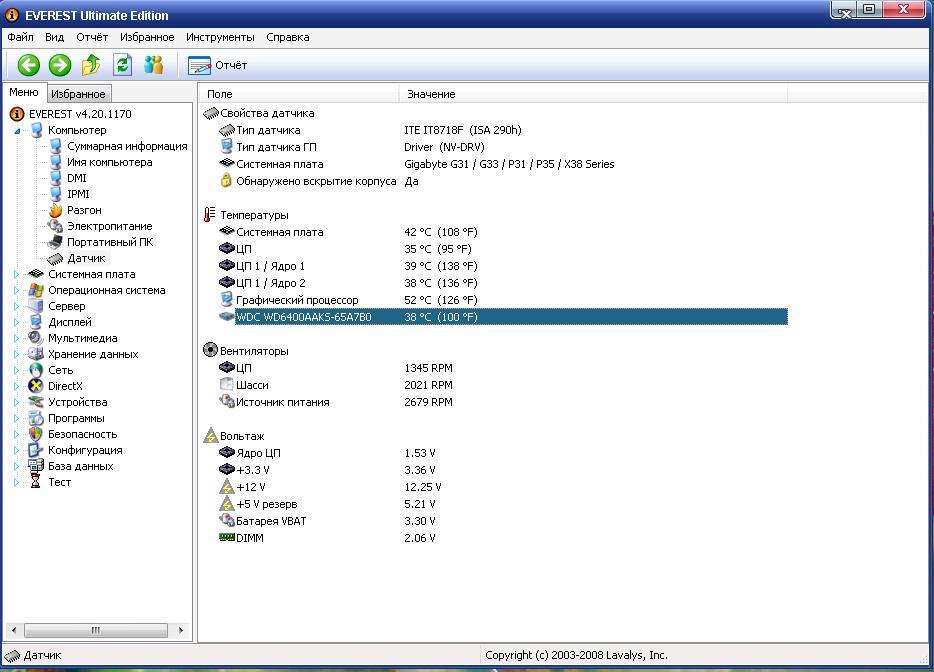
Task: Click the padlock icon by Обнаружено вскрытие корпуса
Action: coord(226,181)
